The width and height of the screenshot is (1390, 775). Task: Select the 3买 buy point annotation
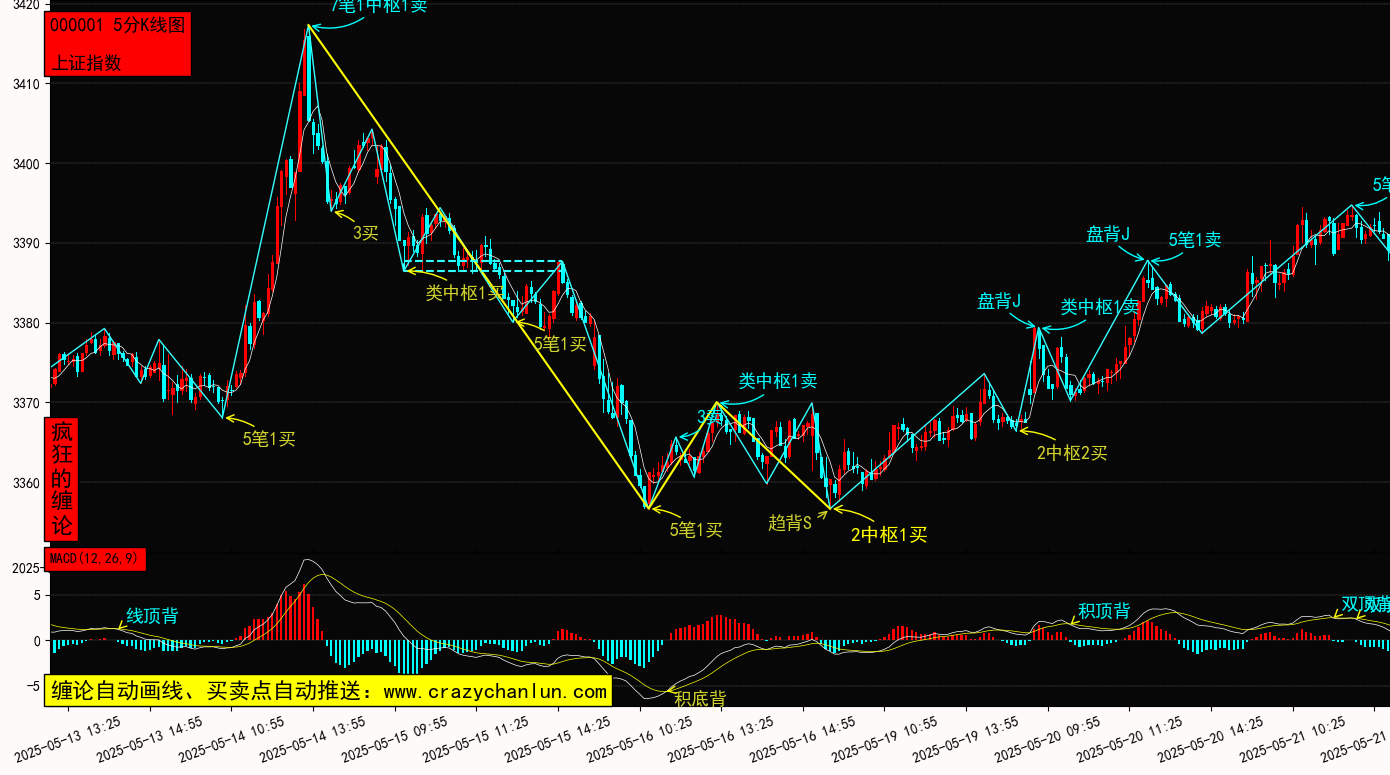(x=365, y=233)
